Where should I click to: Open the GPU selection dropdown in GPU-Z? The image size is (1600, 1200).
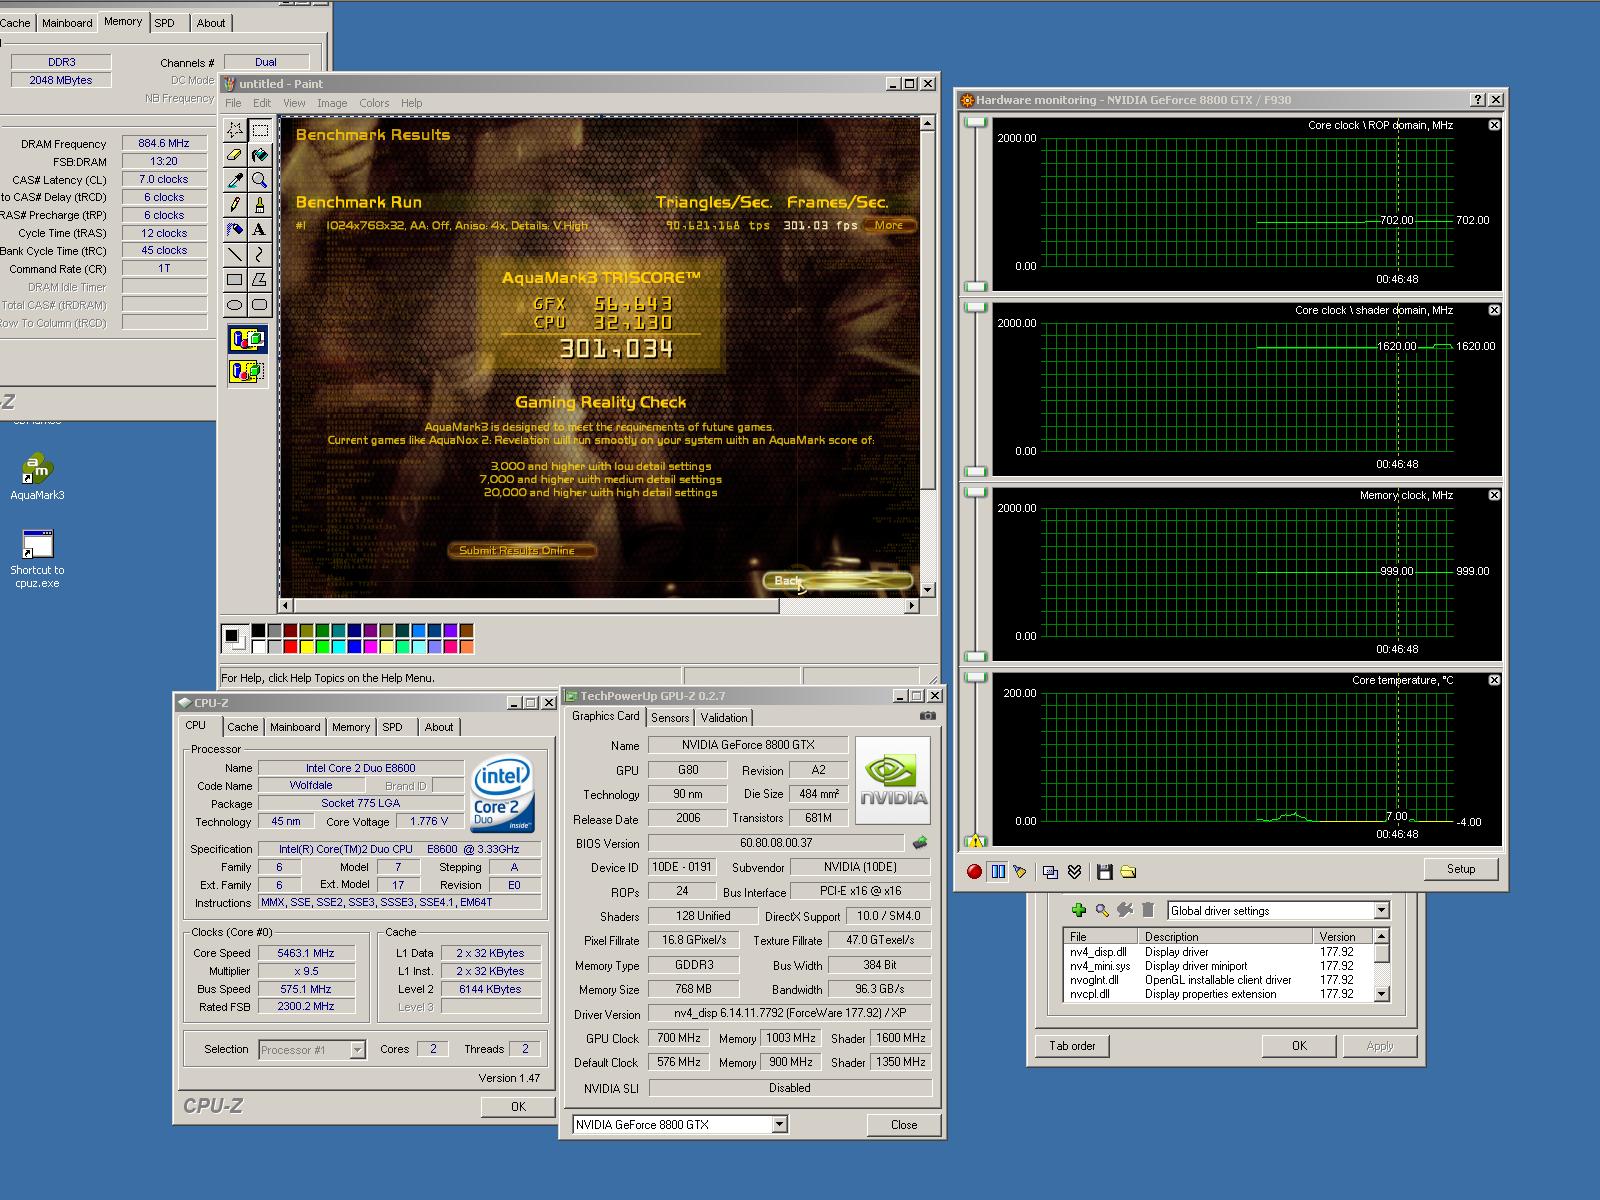tap(779, 1125)
